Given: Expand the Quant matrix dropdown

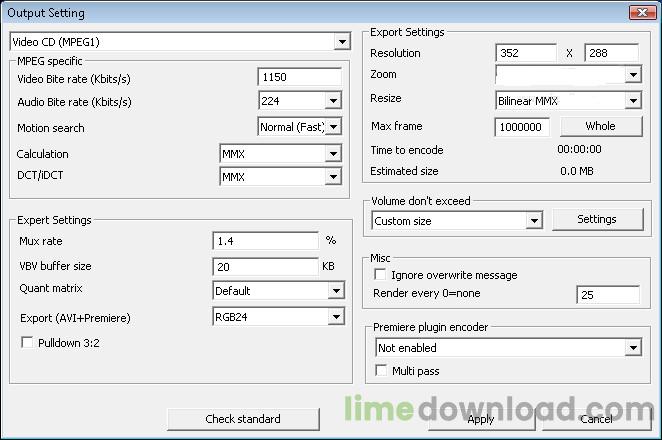Looking at the screenshot, I should [336, 291].
